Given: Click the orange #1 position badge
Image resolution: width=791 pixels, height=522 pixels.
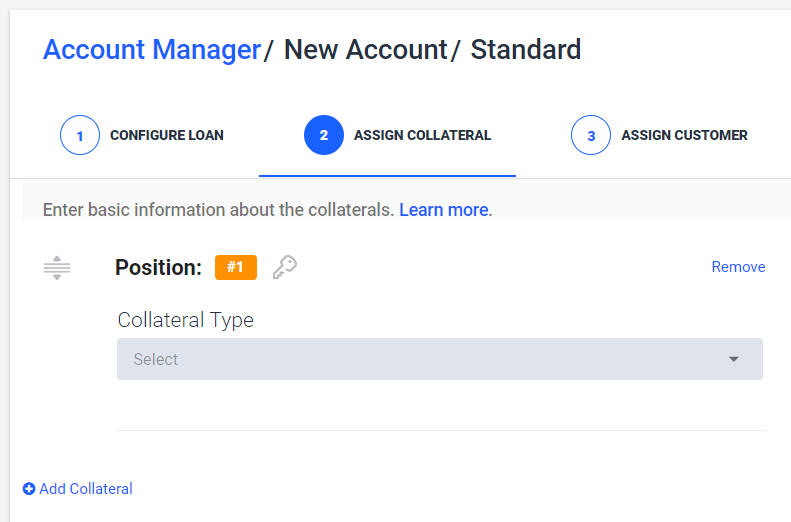Looking at the screenshot, I should click(236, 267).
